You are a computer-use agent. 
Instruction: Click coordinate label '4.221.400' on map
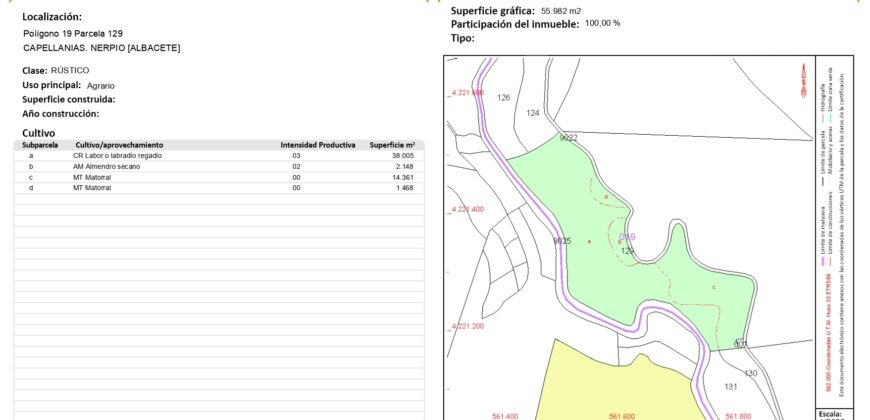click(x=467, y=210)
